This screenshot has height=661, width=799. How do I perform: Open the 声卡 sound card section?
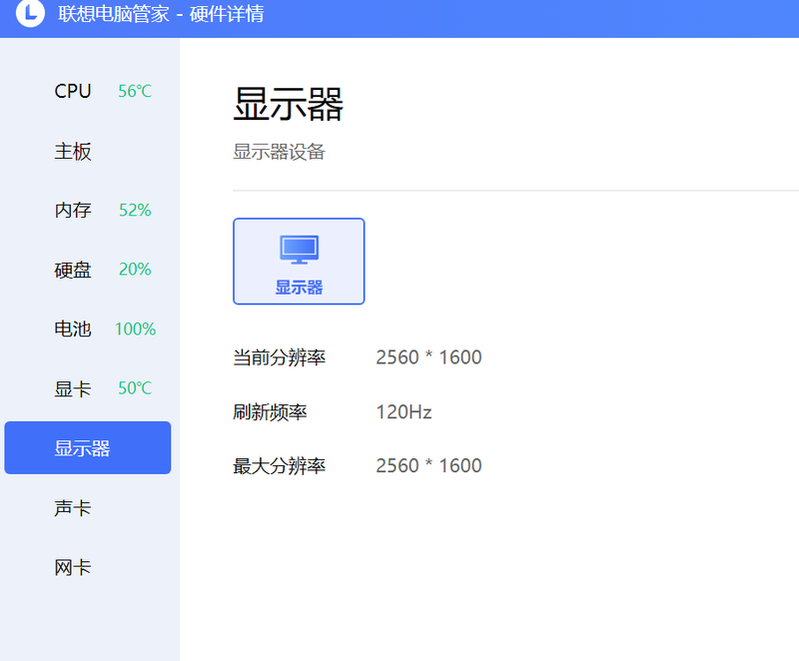pyautogui.click(x=73, y=508)
